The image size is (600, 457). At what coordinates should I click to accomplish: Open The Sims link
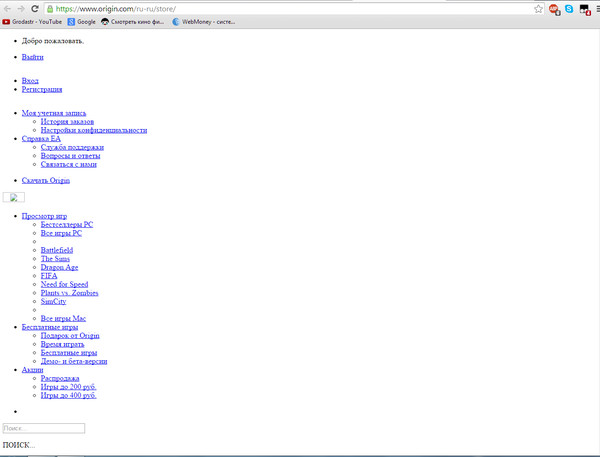point(55,259)
